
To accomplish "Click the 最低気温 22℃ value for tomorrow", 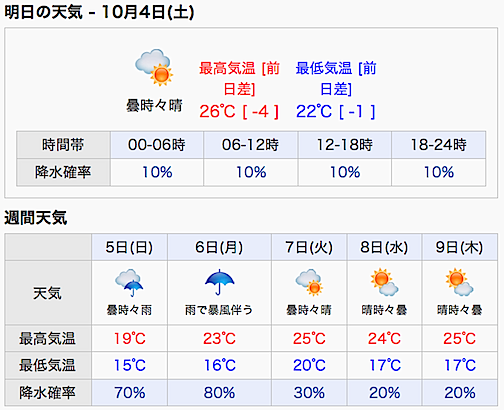I will pos(314,111).
